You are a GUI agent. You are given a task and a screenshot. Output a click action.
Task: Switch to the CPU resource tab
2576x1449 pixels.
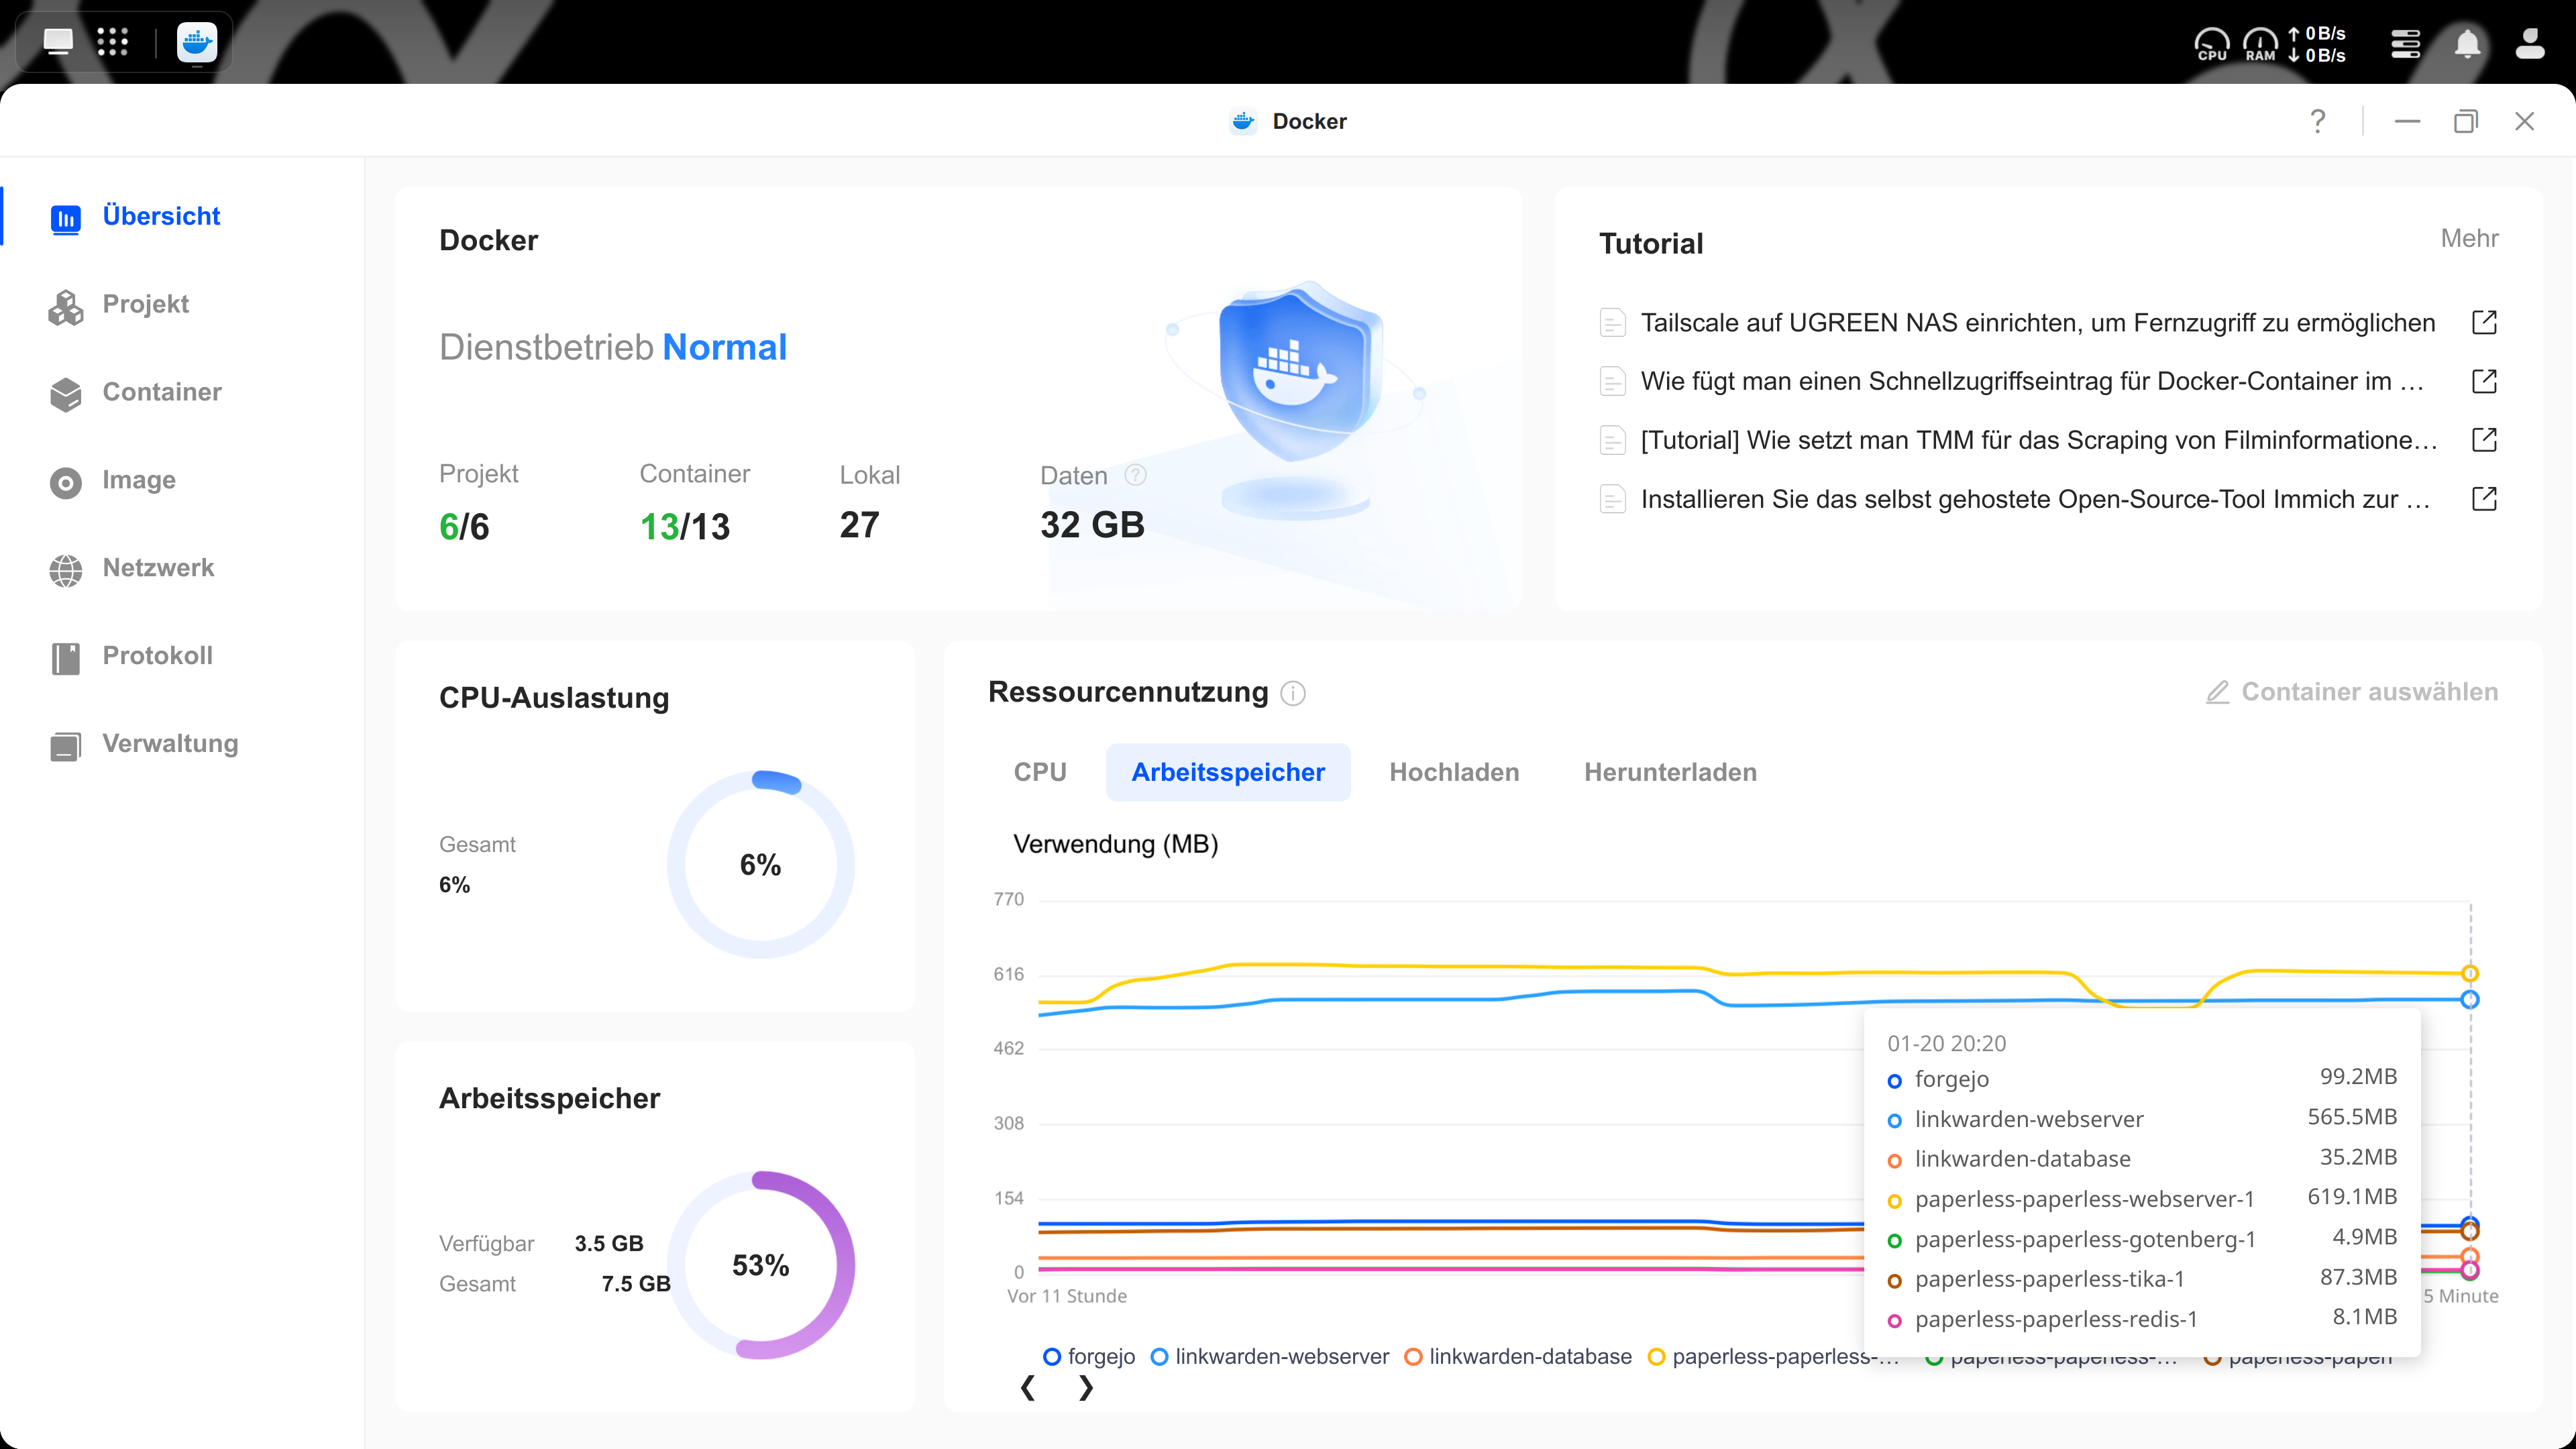(1040, 772)
